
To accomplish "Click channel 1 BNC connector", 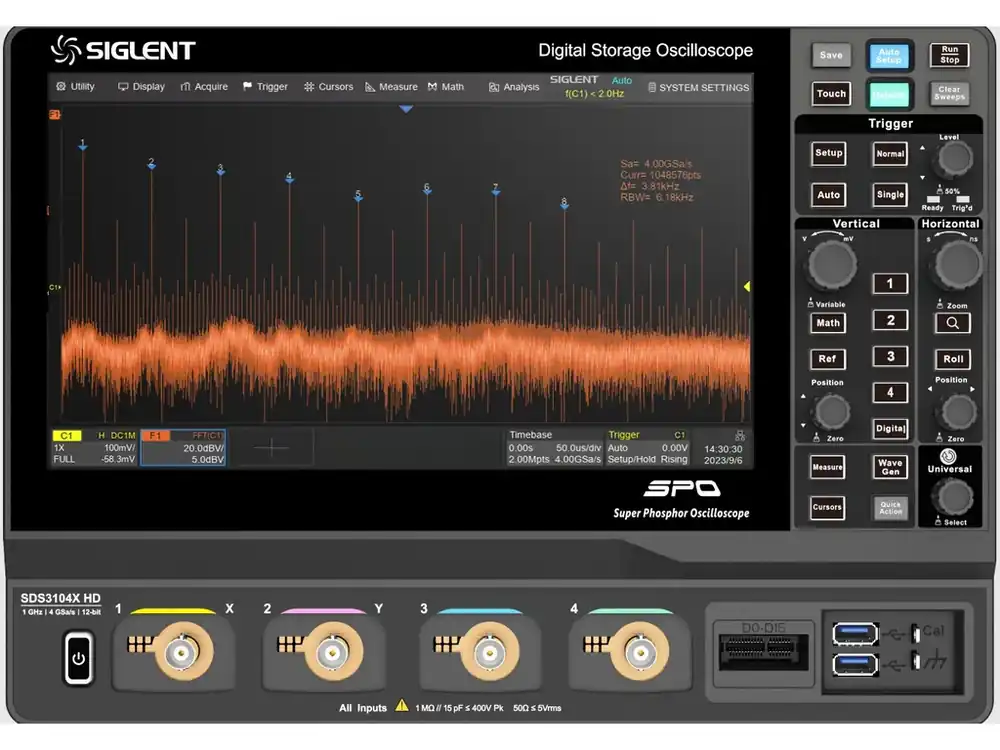I will click(182, 652).
